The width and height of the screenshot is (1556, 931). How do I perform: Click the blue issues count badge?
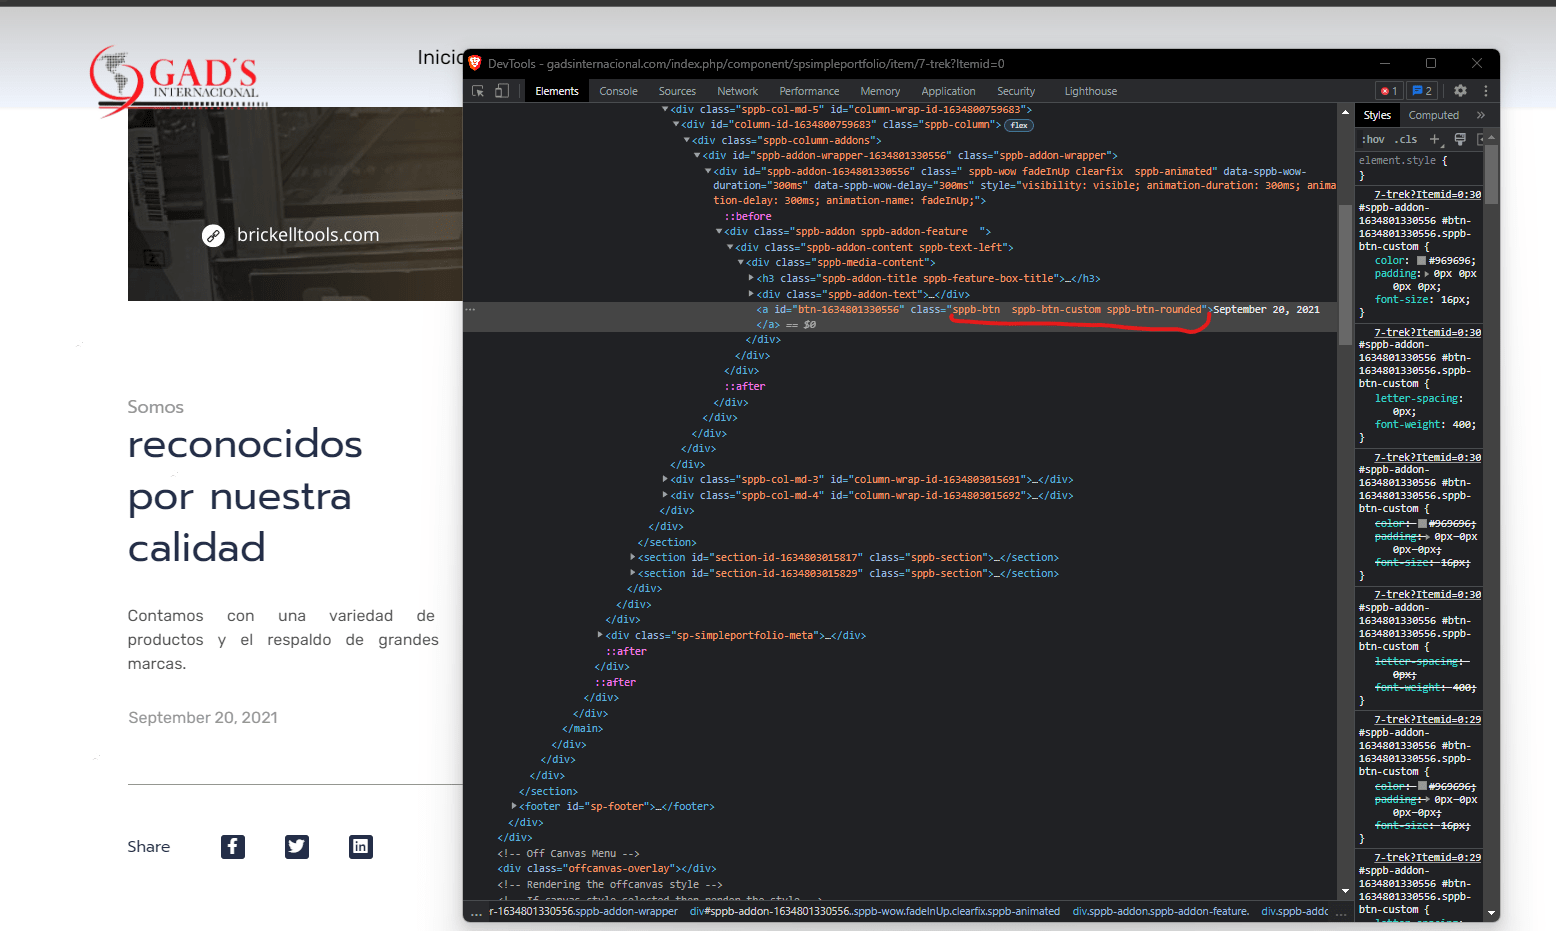click(x=1422, y=91)
